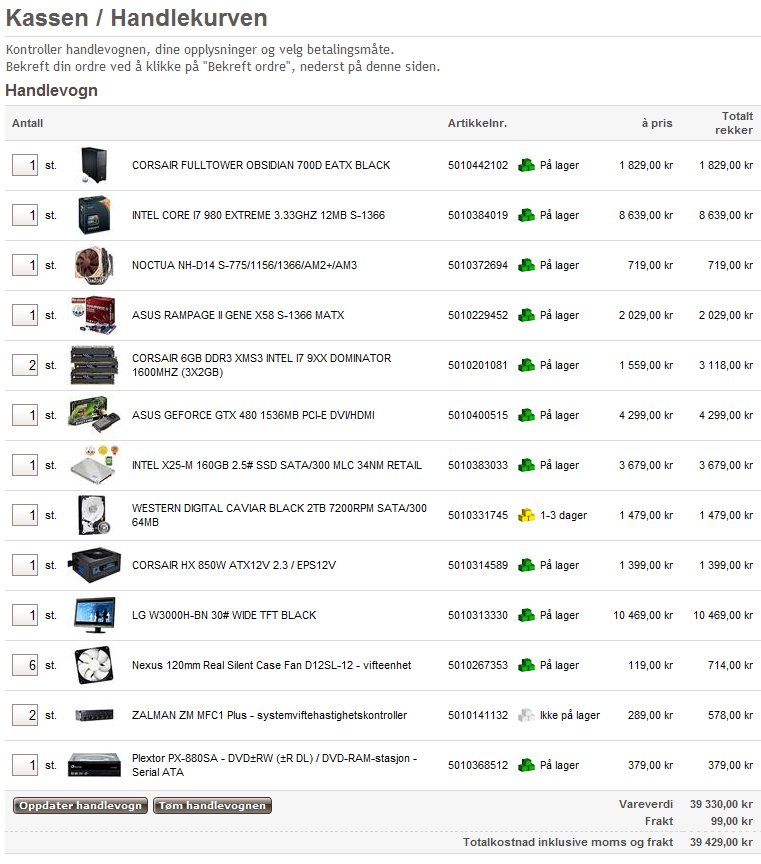
Task: Click quantity field for Nexus 120mm fan
Action: (25, 665)
